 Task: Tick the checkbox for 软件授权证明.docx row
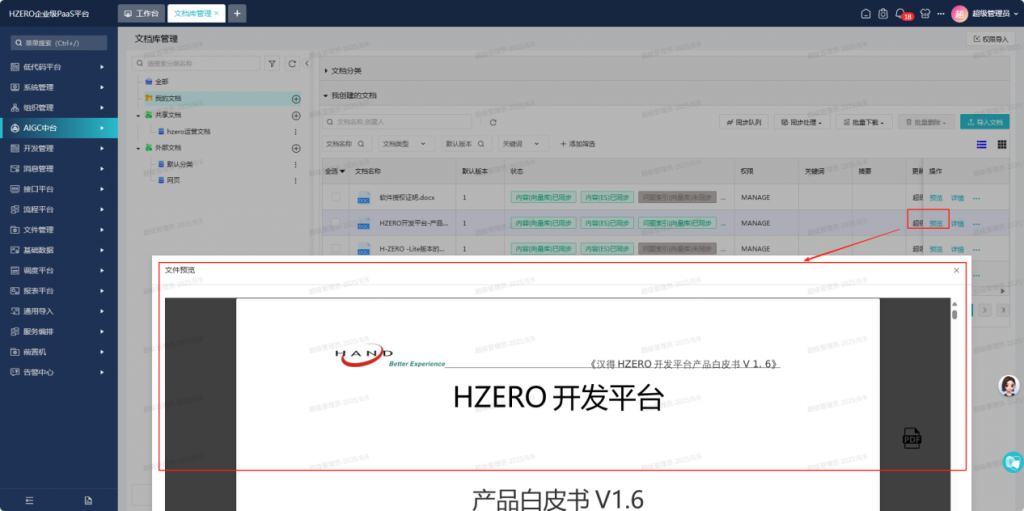pos(336,197)
